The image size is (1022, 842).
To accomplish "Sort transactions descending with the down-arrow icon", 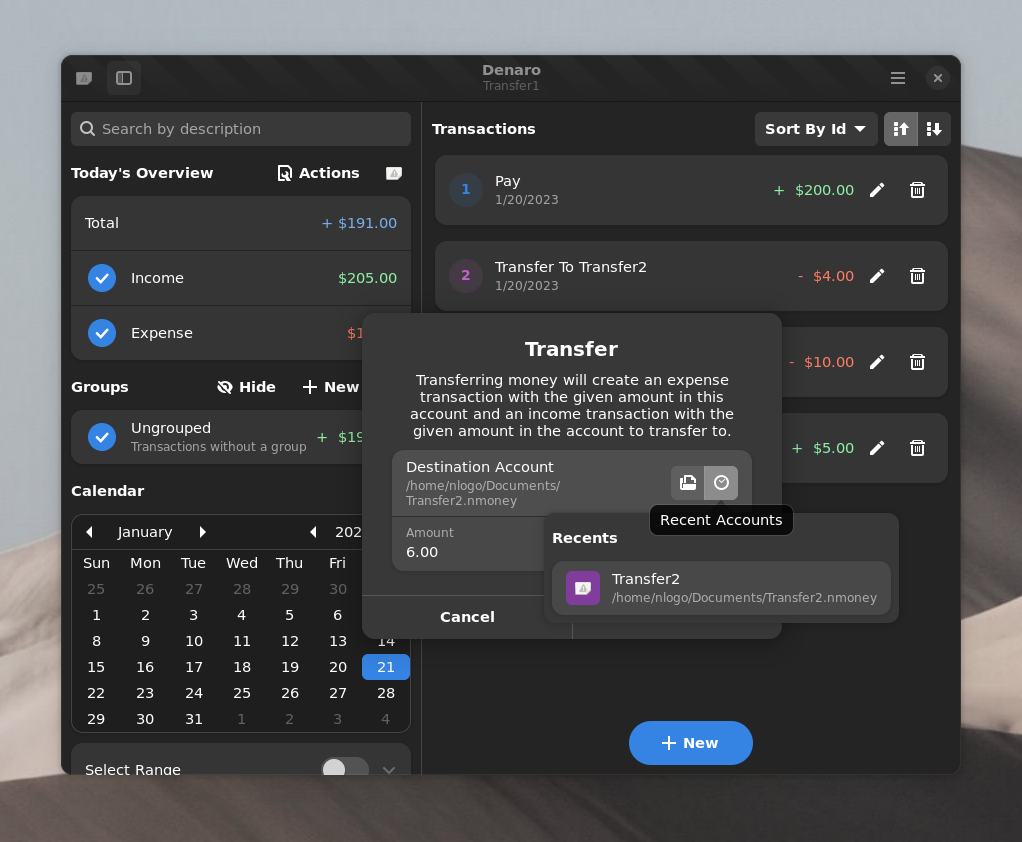I will tap(934, 129).
